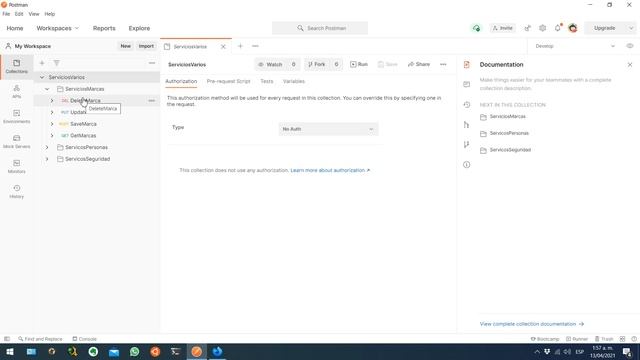Click the filter collections icon
The width and height of the screenshot is (640, 360).
coord(56,63)
